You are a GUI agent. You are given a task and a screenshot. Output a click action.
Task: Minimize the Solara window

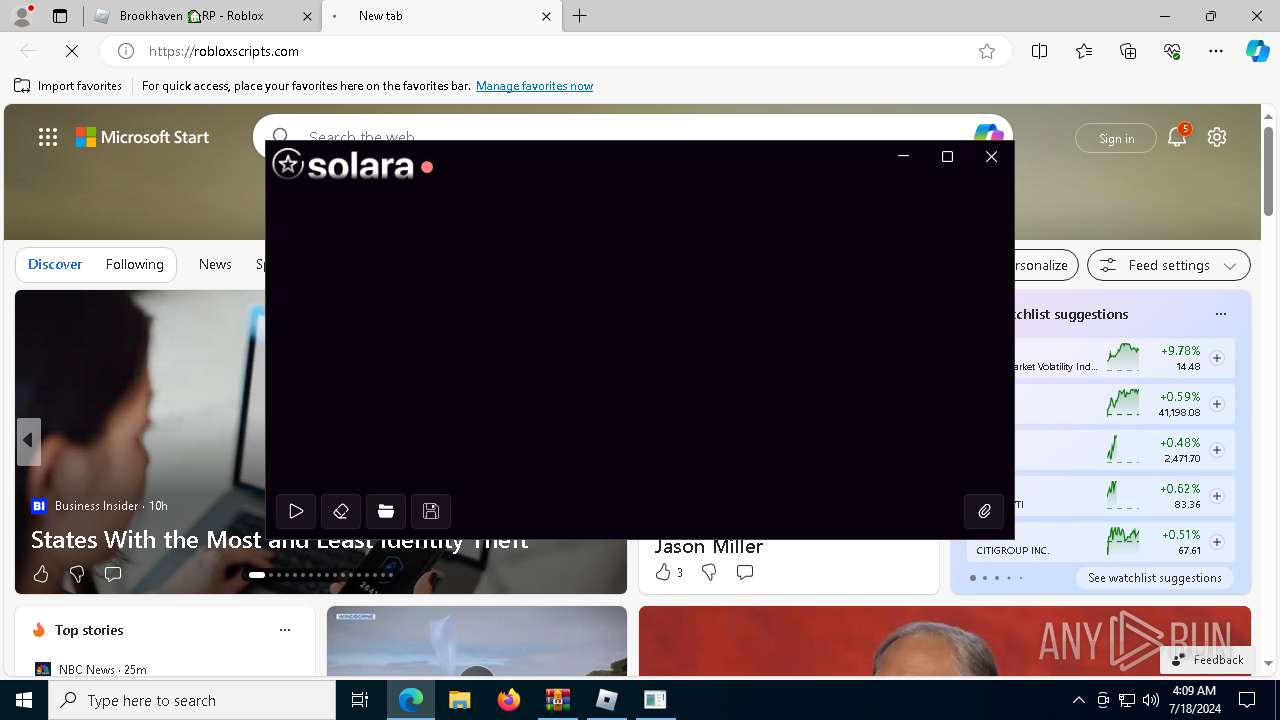click(903, 156)
